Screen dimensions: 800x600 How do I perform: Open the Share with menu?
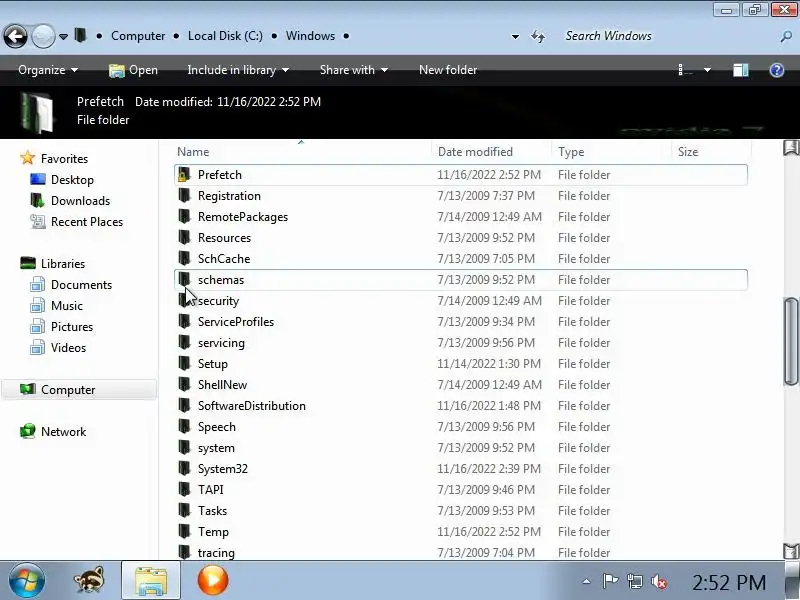[353, 70]
